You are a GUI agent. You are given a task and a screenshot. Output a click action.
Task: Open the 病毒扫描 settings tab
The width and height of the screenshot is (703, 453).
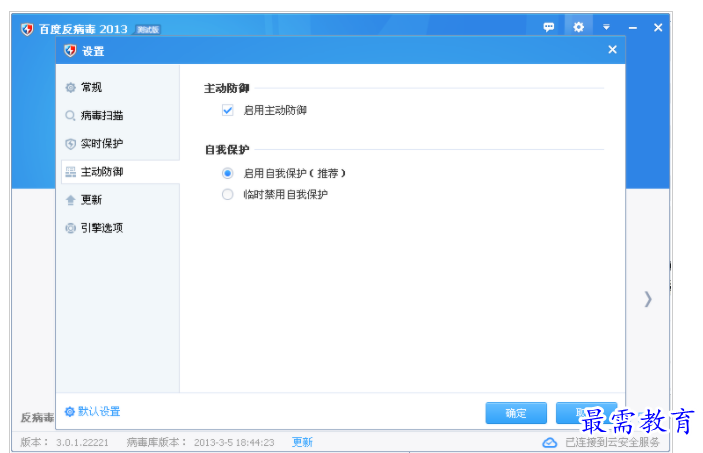coord(120,115)
